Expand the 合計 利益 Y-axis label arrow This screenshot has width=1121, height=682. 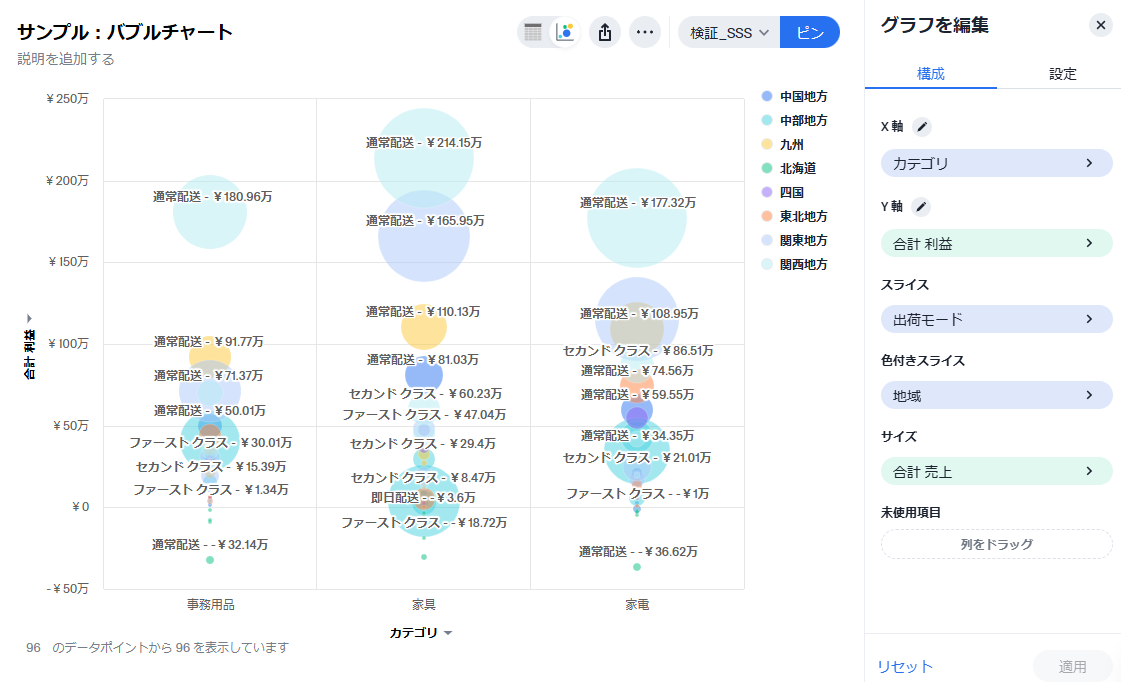[x=29, y=317]
